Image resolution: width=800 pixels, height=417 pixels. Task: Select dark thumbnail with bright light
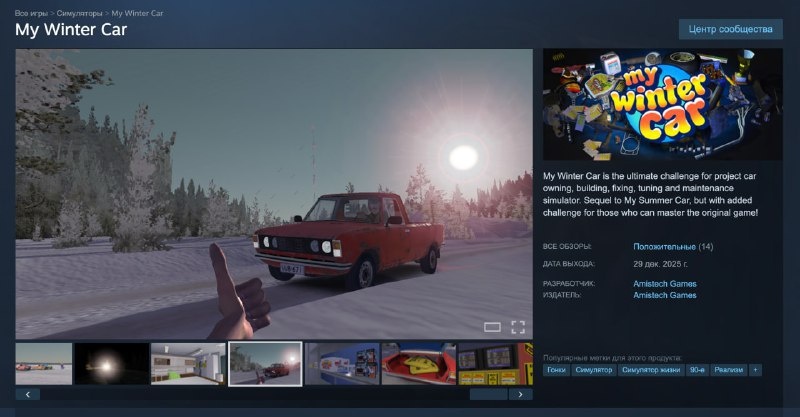click(x=112, y=364)
